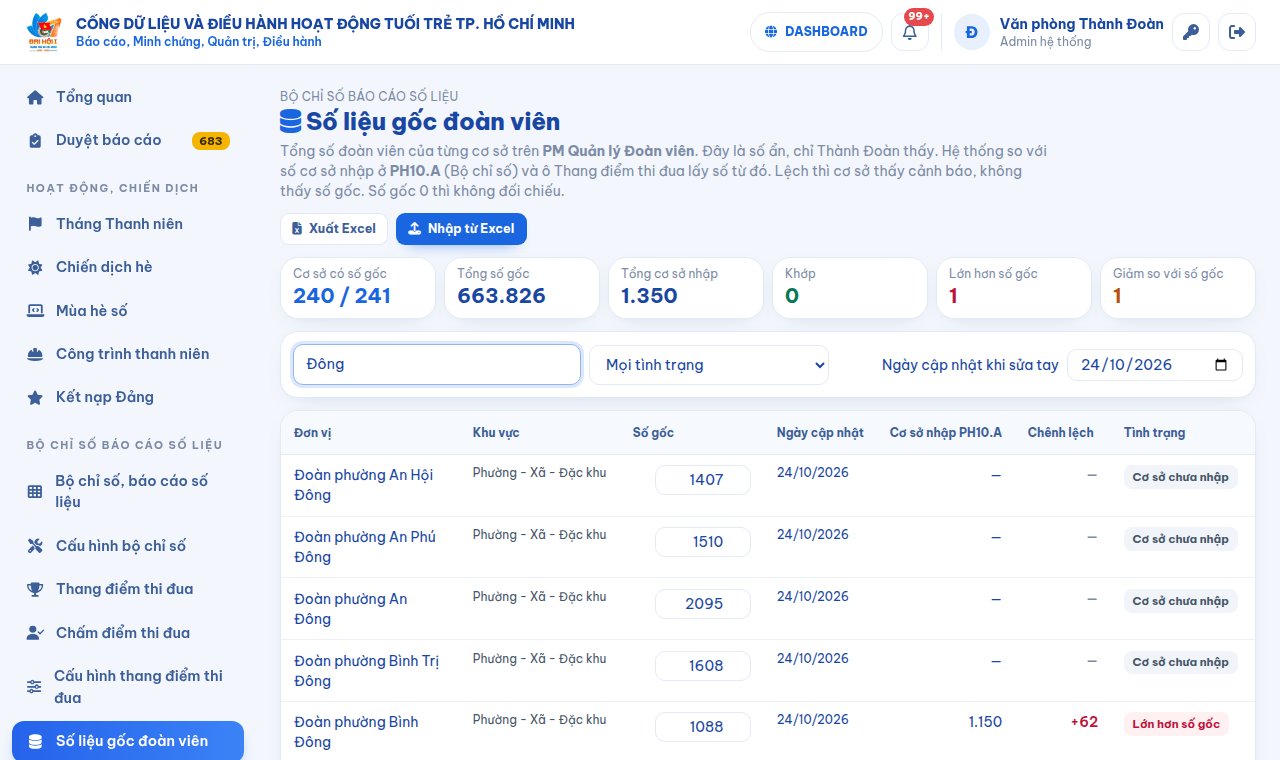Image resolution: width=1280 pixels, height=760 pixels.
Task: Click the Tổng quan home icon
Action: 35,97
